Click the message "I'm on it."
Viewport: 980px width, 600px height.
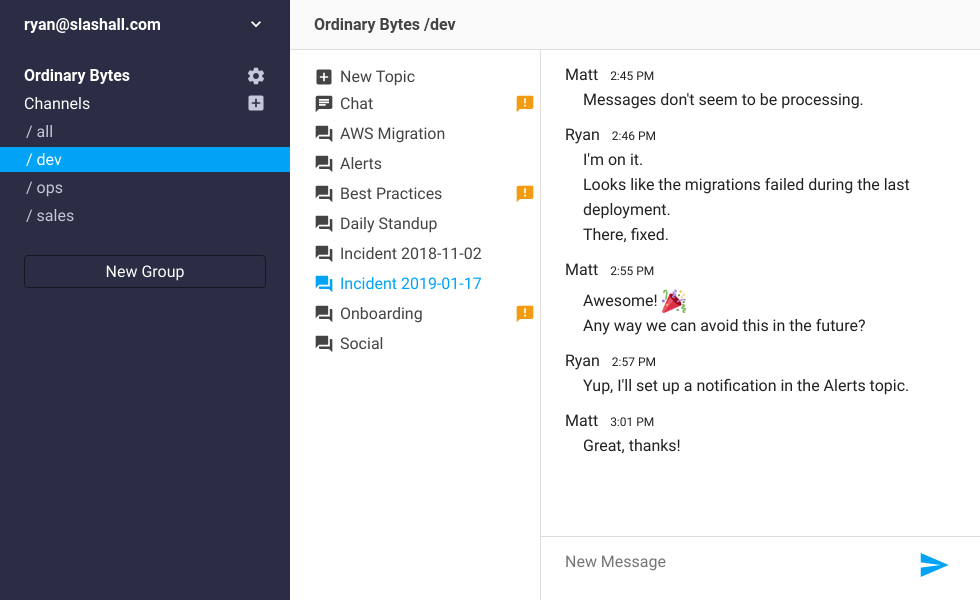click(612, 160)
